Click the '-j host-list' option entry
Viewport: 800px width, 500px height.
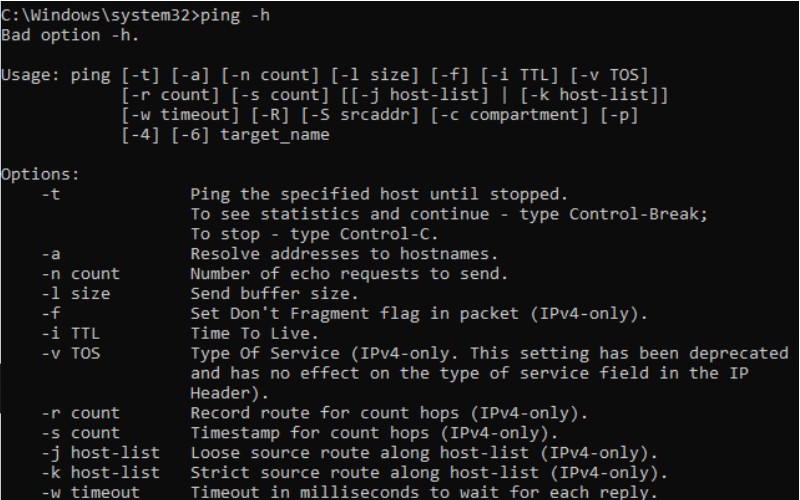[x=101, y=453]
